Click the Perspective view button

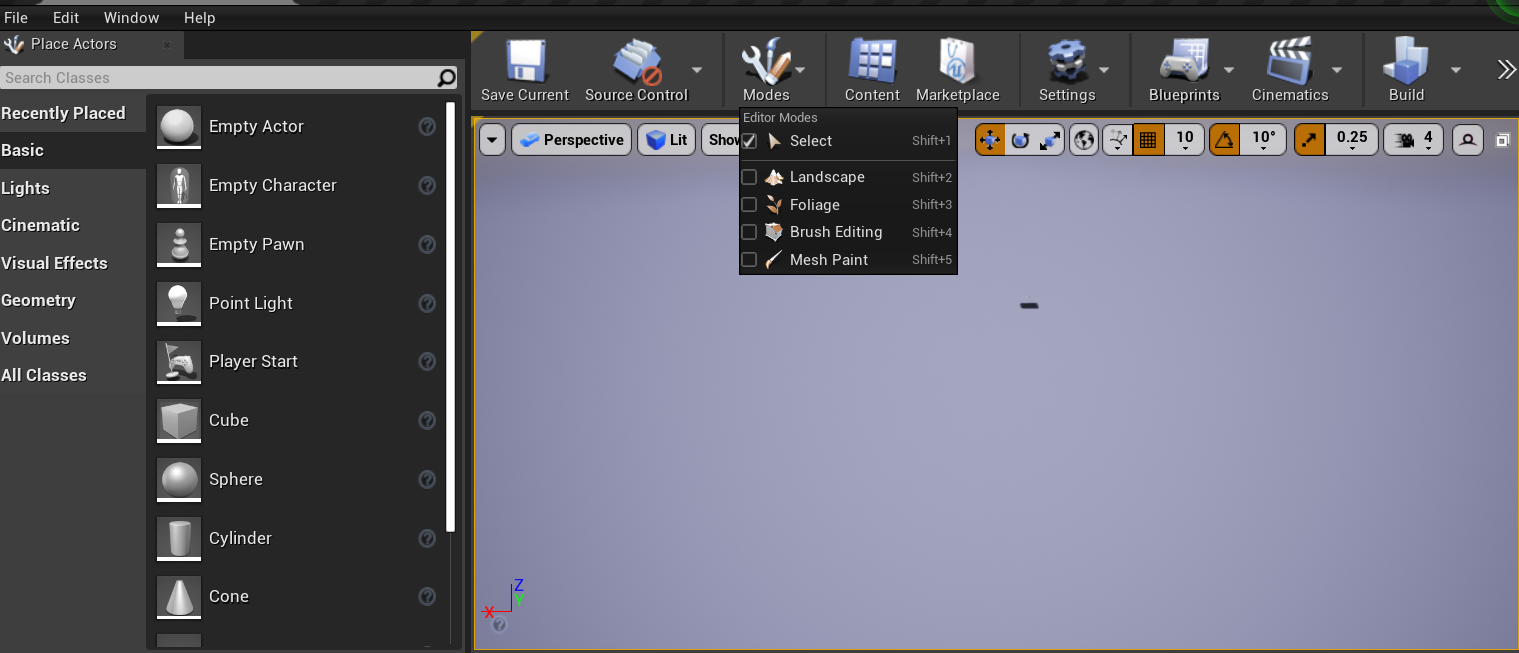coord(572,140)
